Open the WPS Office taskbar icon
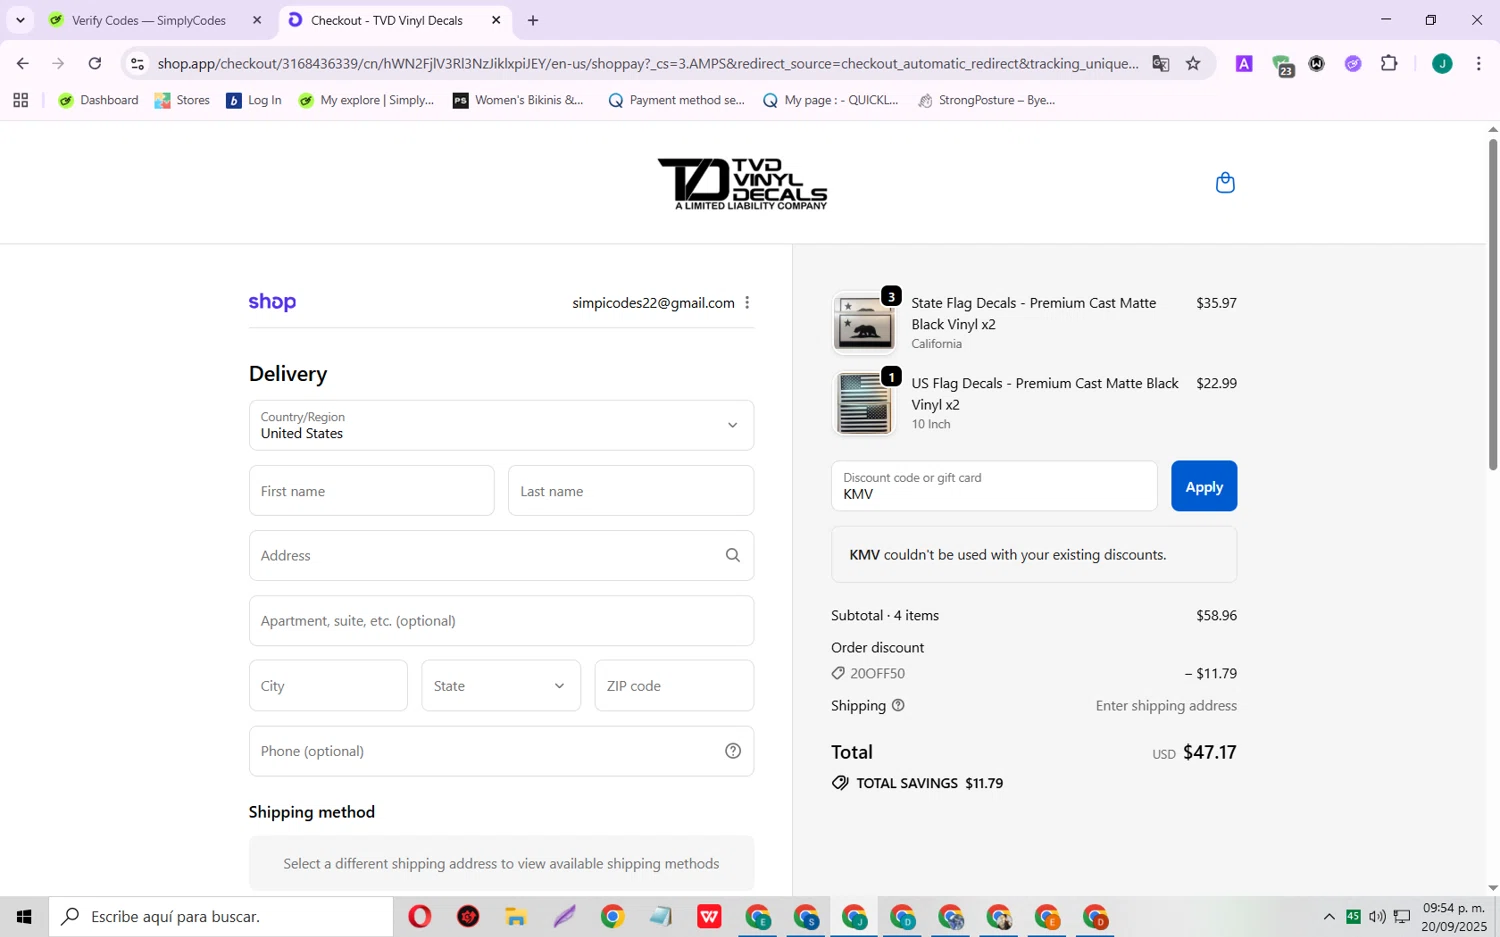This screenshot has width=1500, height=937. tap(710, 916)
